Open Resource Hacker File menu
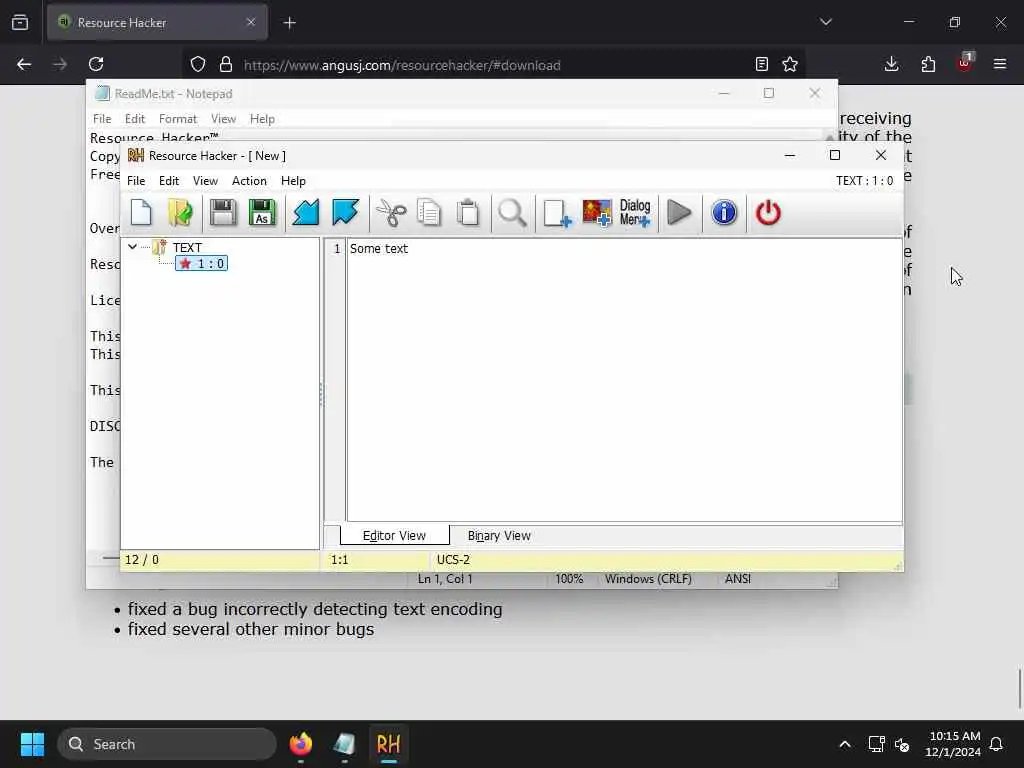Viewport: 1024px width, 768px height. tap(136, 181)
